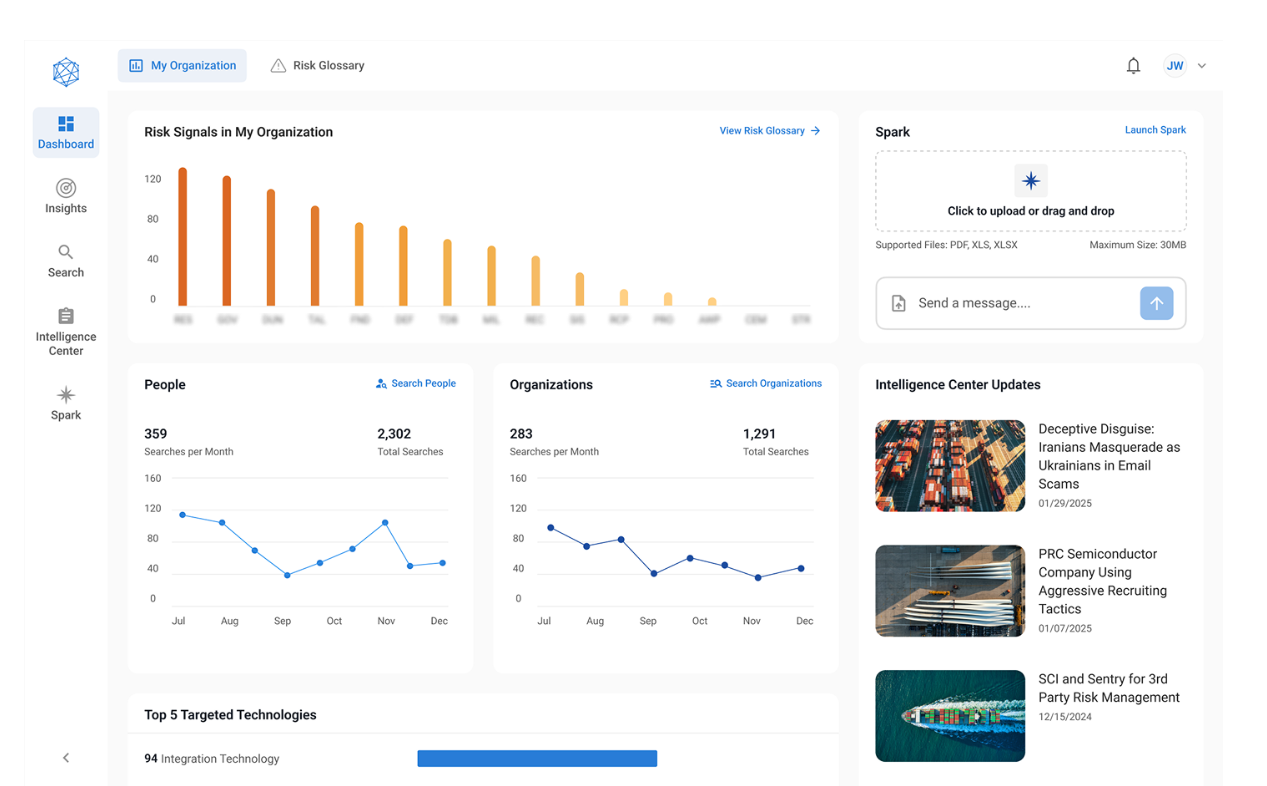Open Search in the sidebar
Viewport: 1267px width, 786px height.
66,260
